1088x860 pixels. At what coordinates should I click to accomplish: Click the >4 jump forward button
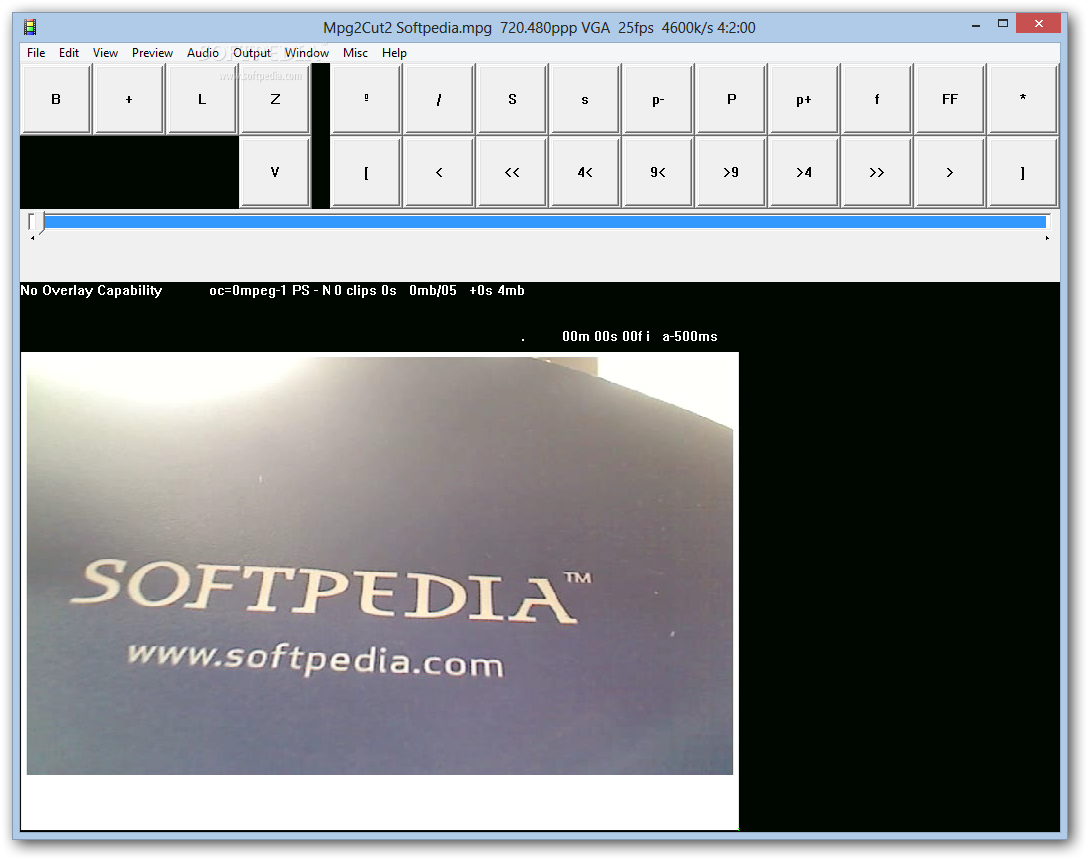click(804, 172)
